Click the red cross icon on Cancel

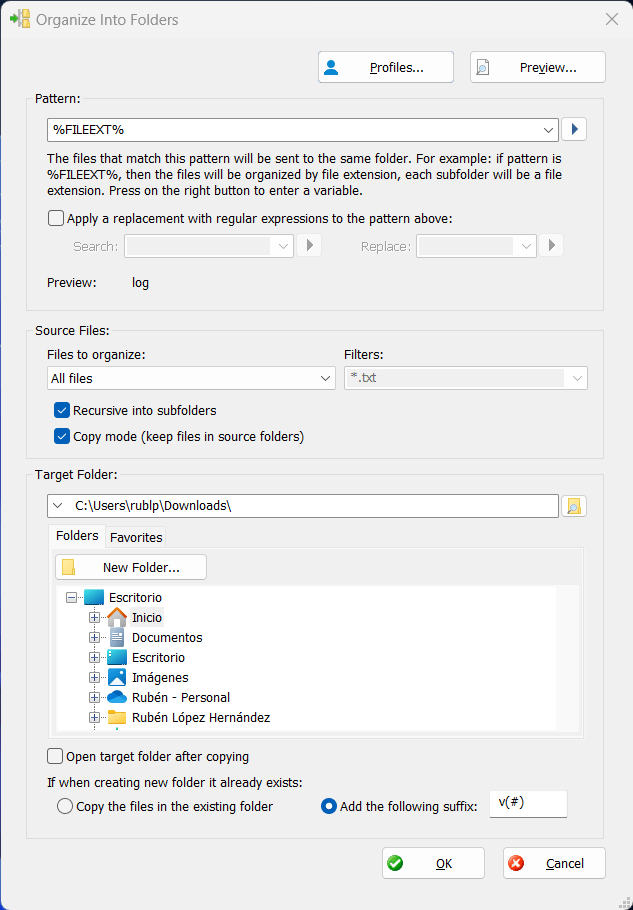516,862
